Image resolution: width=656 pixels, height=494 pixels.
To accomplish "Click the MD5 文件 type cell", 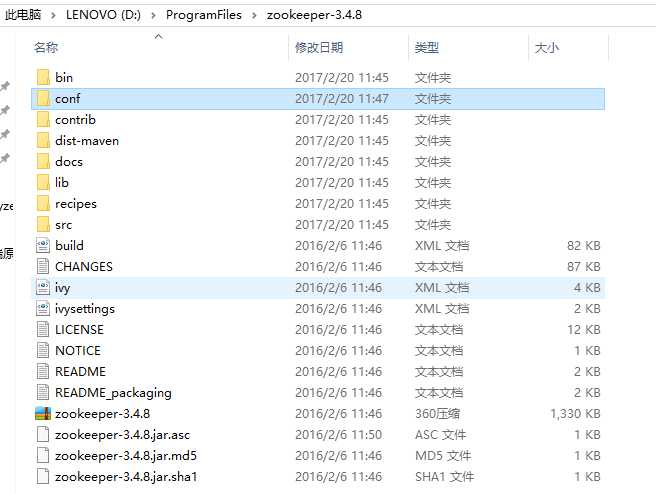I will click(x=443, y=456).
